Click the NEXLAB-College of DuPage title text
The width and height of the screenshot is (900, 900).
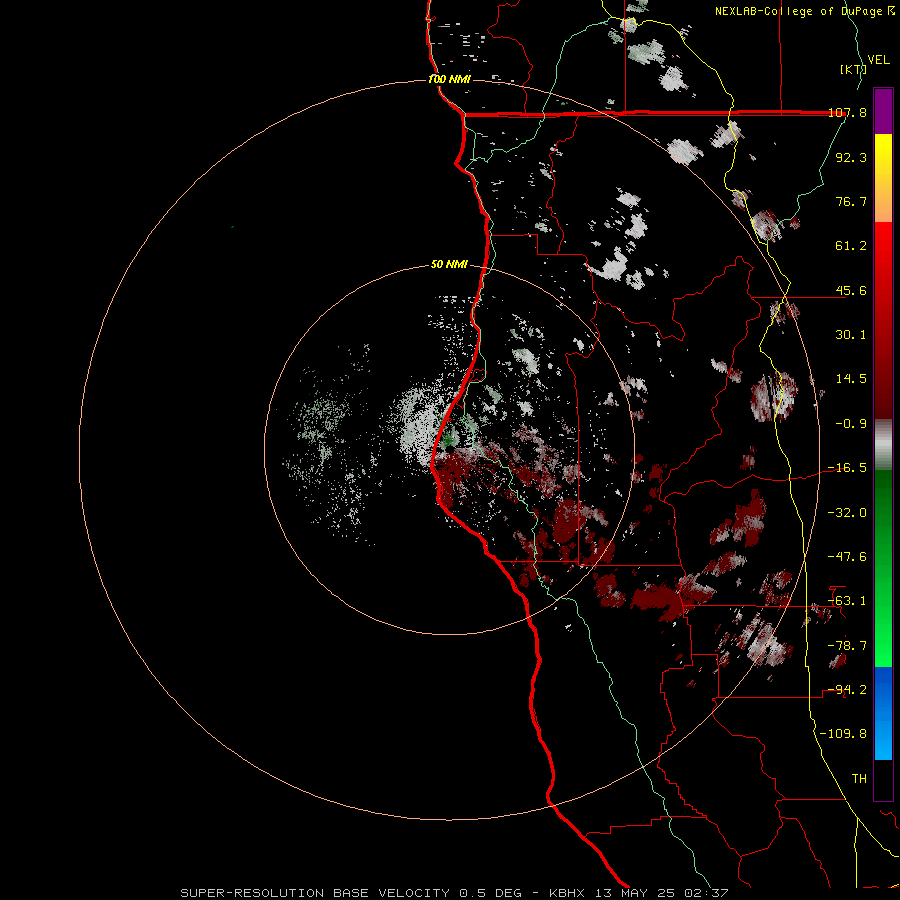tap(804, 11)
